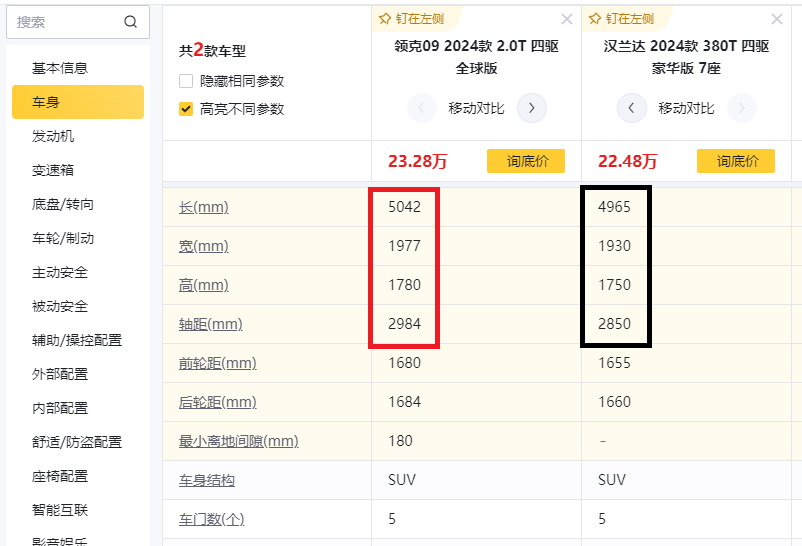
Task: Click 车门数(个) parameter link
Action: click(x=211, y=519)
